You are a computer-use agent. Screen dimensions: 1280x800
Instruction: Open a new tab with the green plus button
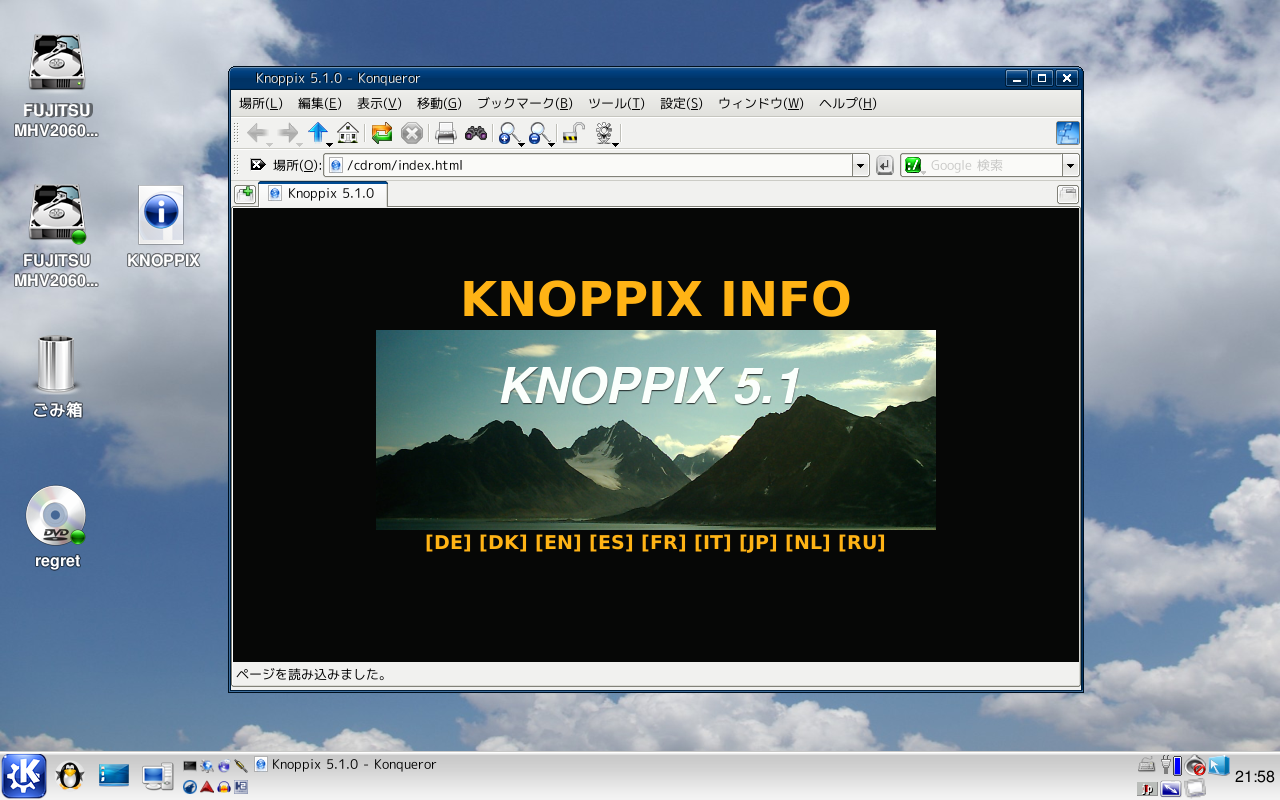pyautogui.click(x=244, y=193)
